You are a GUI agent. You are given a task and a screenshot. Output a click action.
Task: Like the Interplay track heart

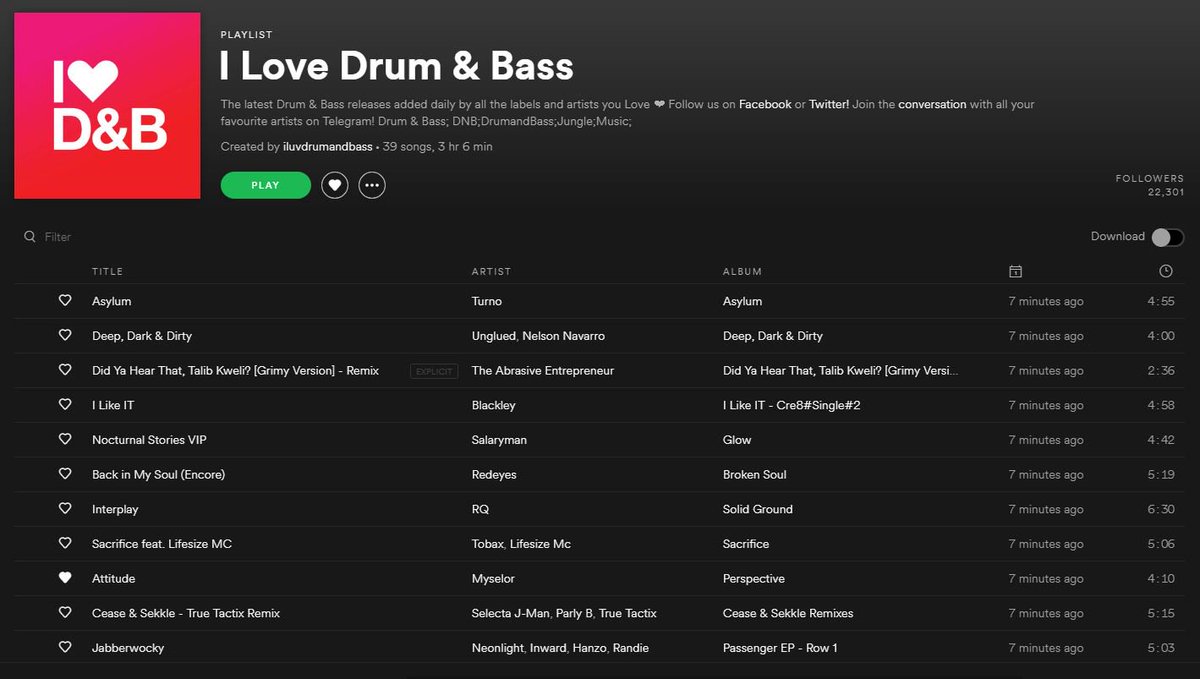pos(65,509)
